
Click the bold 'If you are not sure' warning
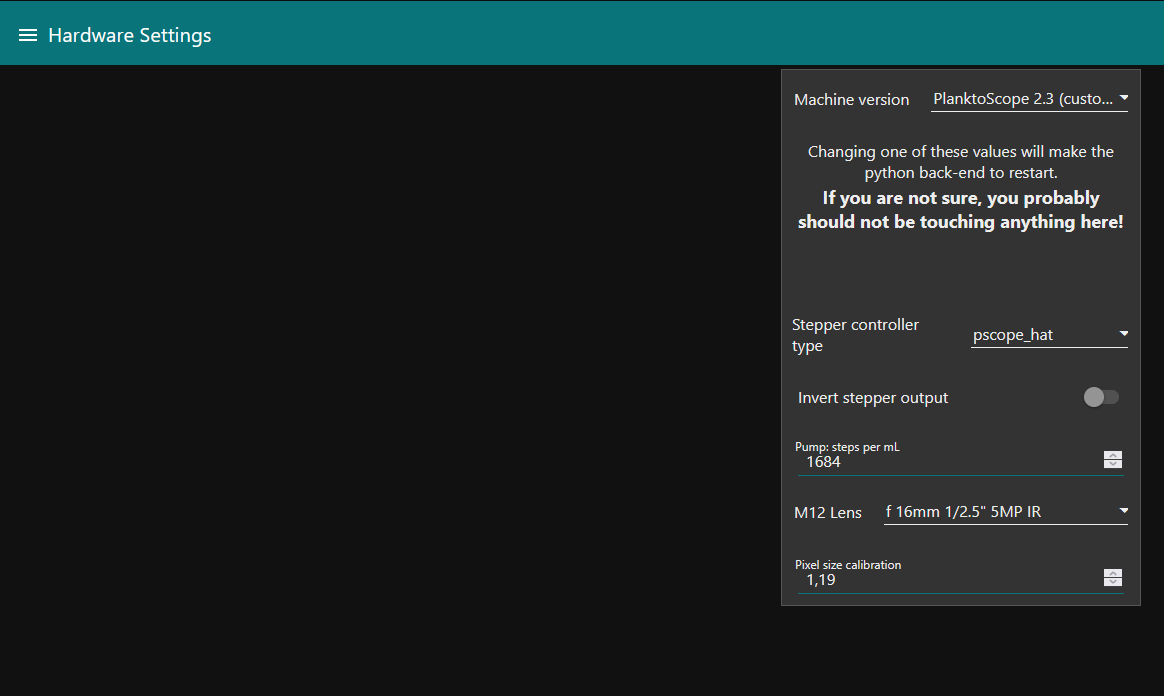[x=960, y=210]
